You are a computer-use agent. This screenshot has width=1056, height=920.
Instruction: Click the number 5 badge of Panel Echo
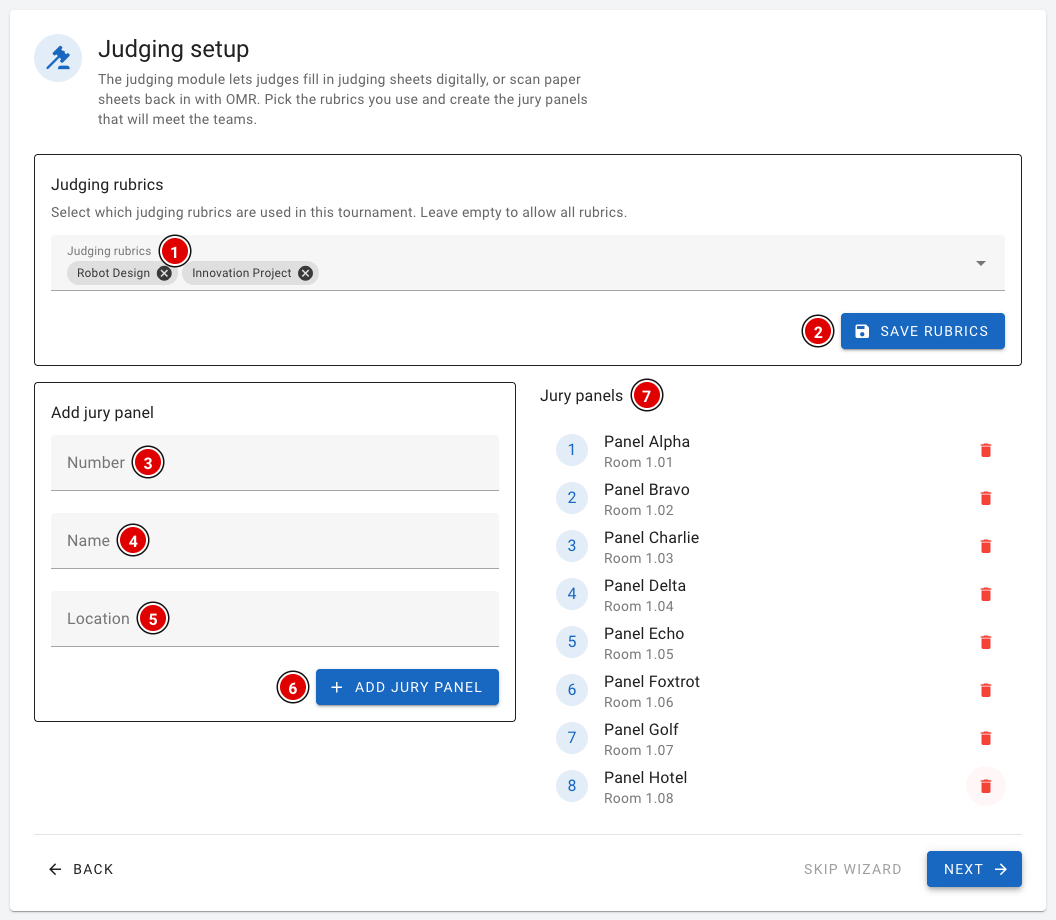coord(572,642)
